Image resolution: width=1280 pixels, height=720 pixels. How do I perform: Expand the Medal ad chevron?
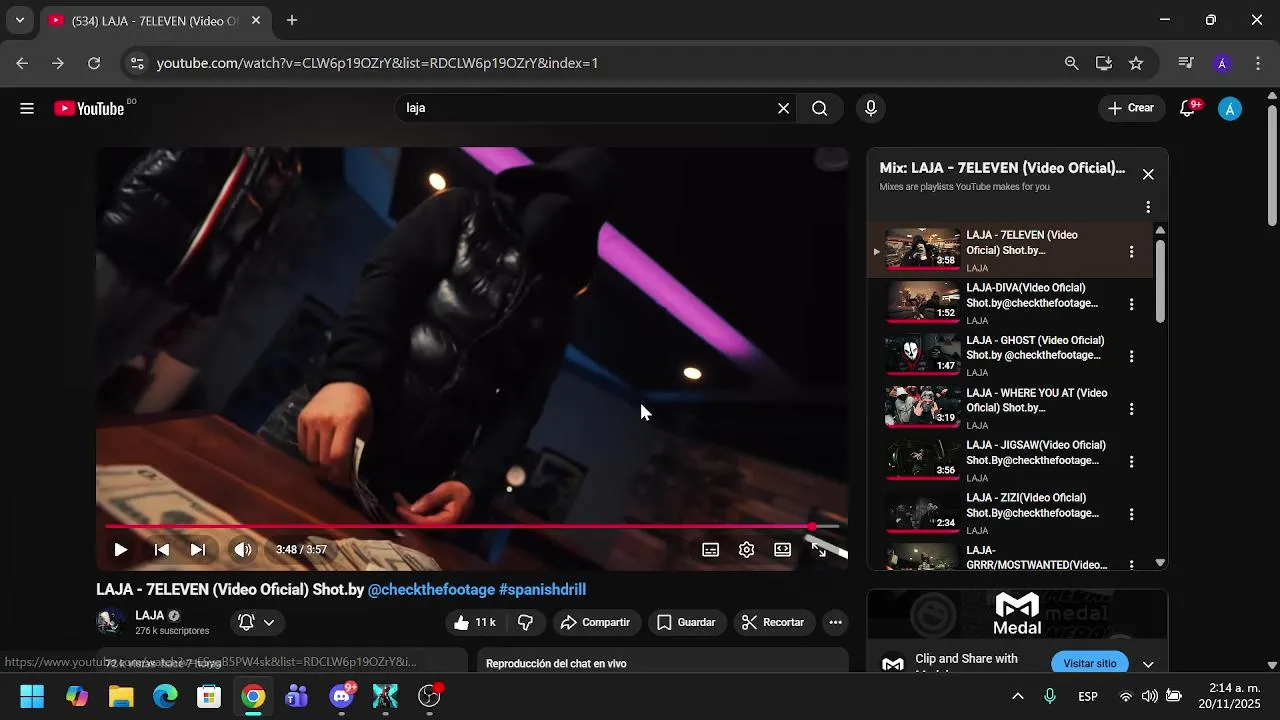coord(1148,664)
